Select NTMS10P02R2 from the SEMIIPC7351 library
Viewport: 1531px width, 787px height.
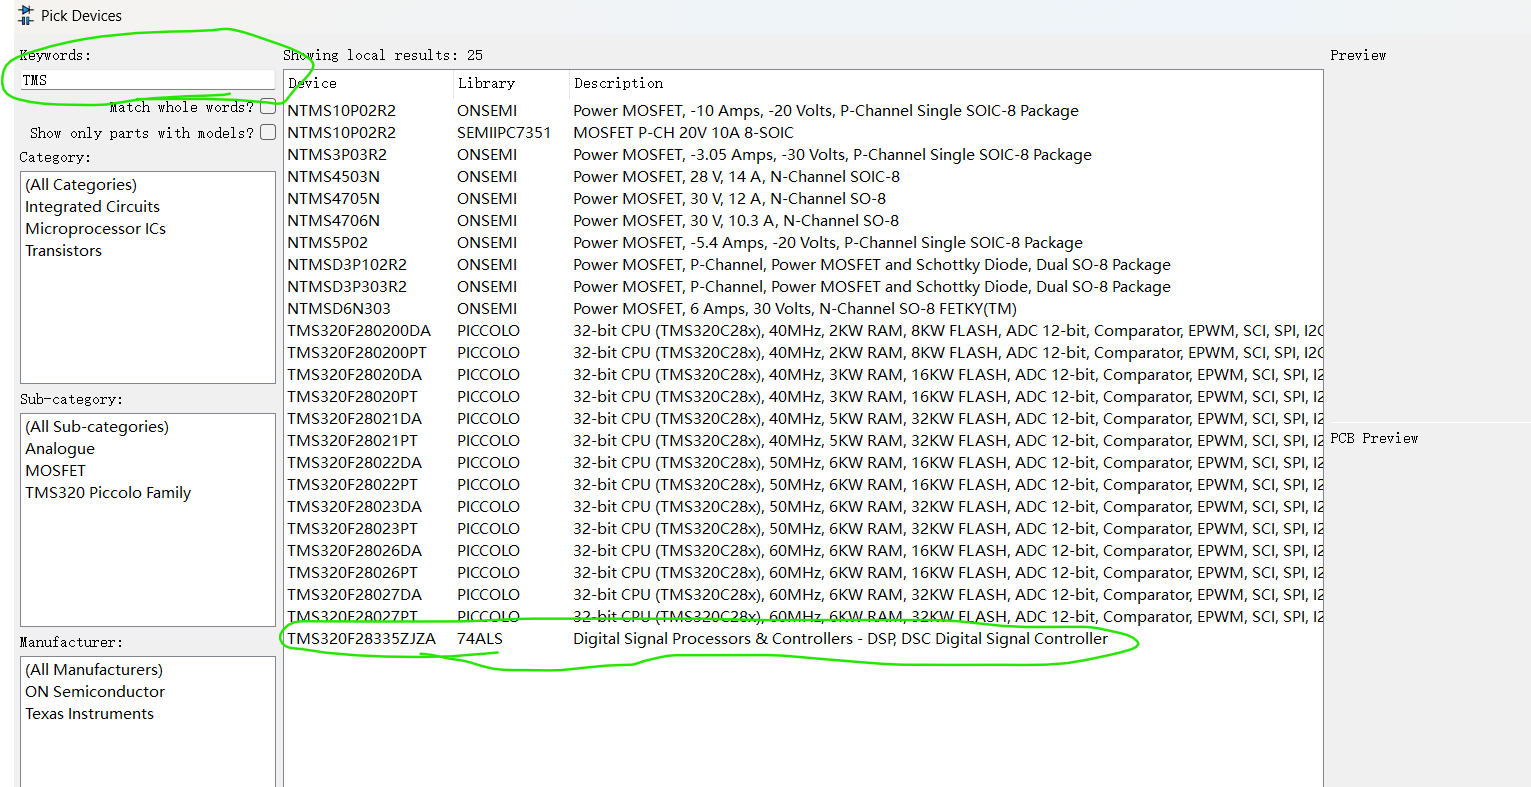pos(803,133)
